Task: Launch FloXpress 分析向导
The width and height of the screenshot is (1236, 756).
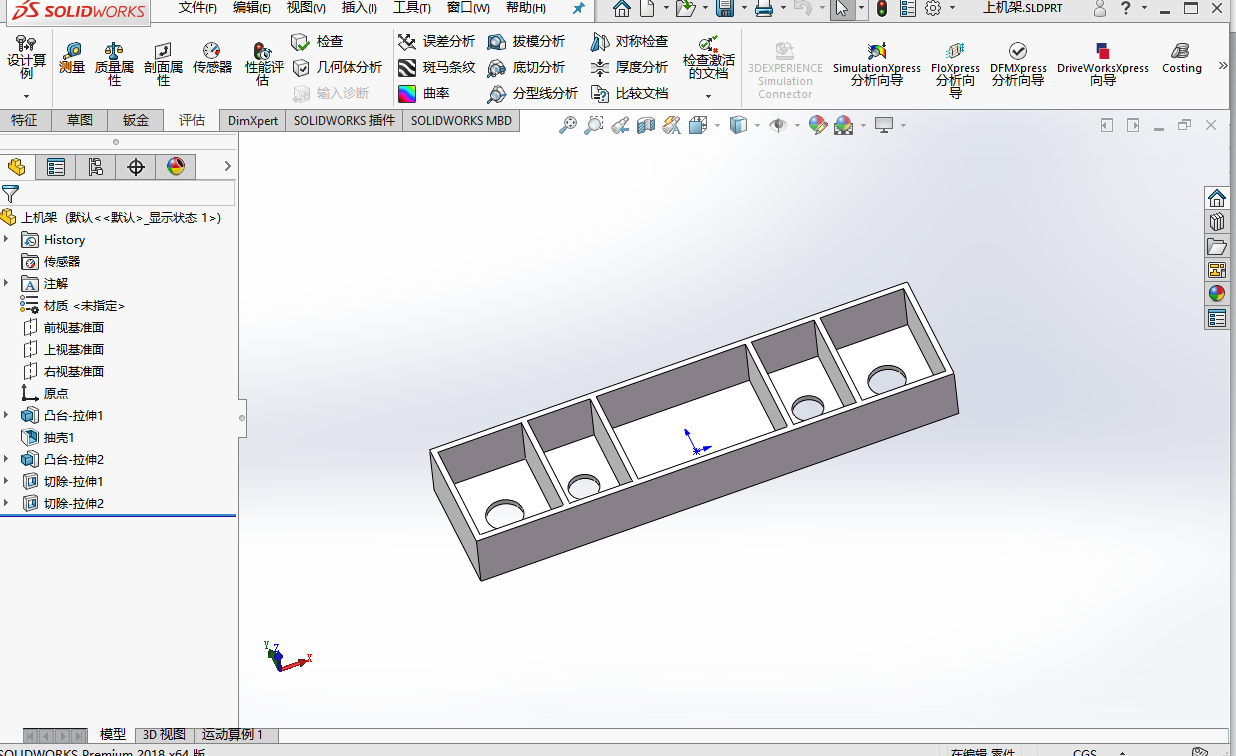Action: click(x=955, y=69)
